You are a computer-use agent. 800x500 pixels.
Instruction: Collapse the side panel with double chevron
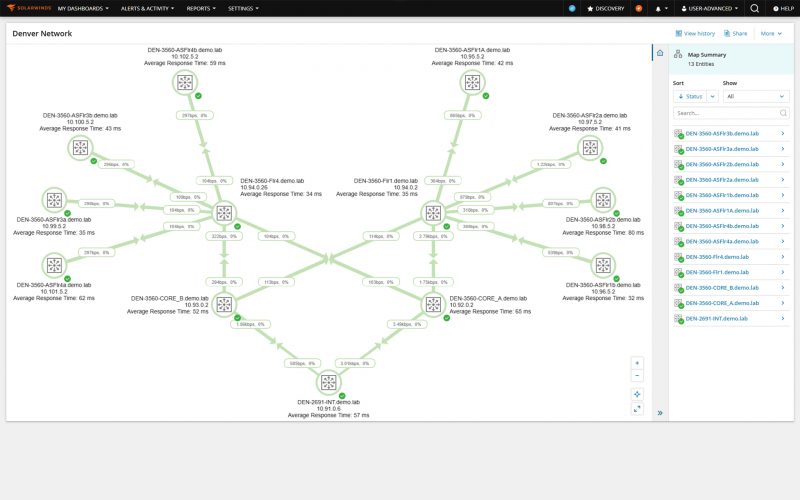click(x=660, y=413)
